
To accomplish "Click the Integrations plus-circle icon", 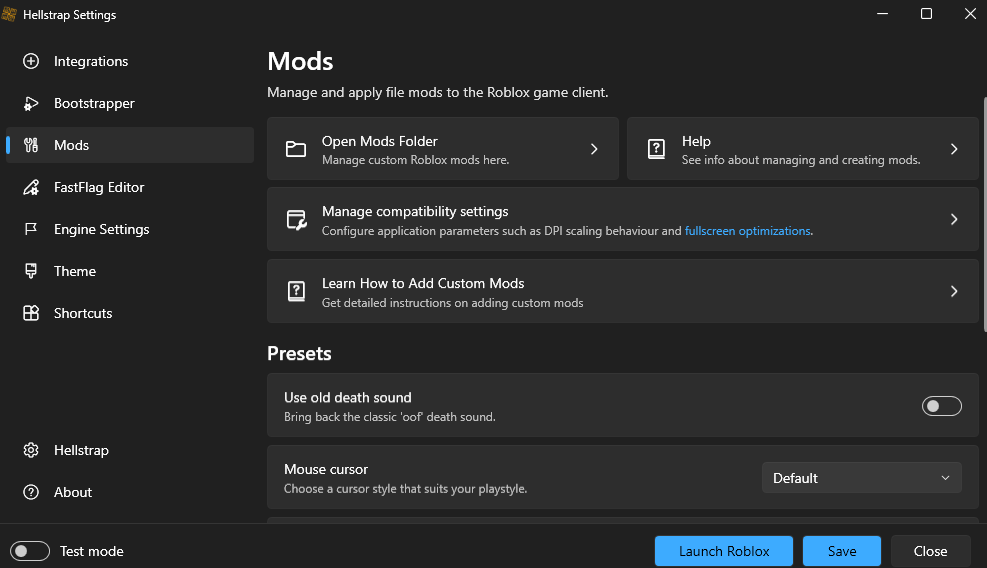I will point(31,61).
